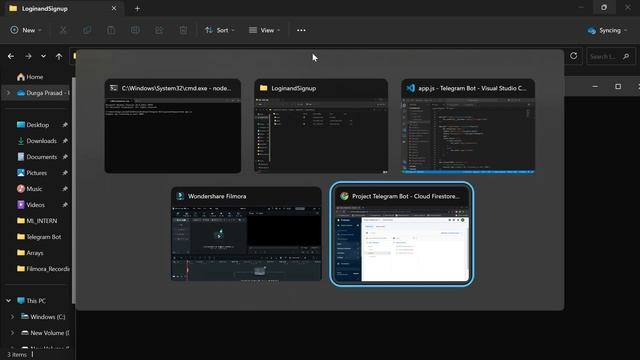Click the '3 items' status text
640x360 pixels.
pyautogui.click(x=17, y=355)
